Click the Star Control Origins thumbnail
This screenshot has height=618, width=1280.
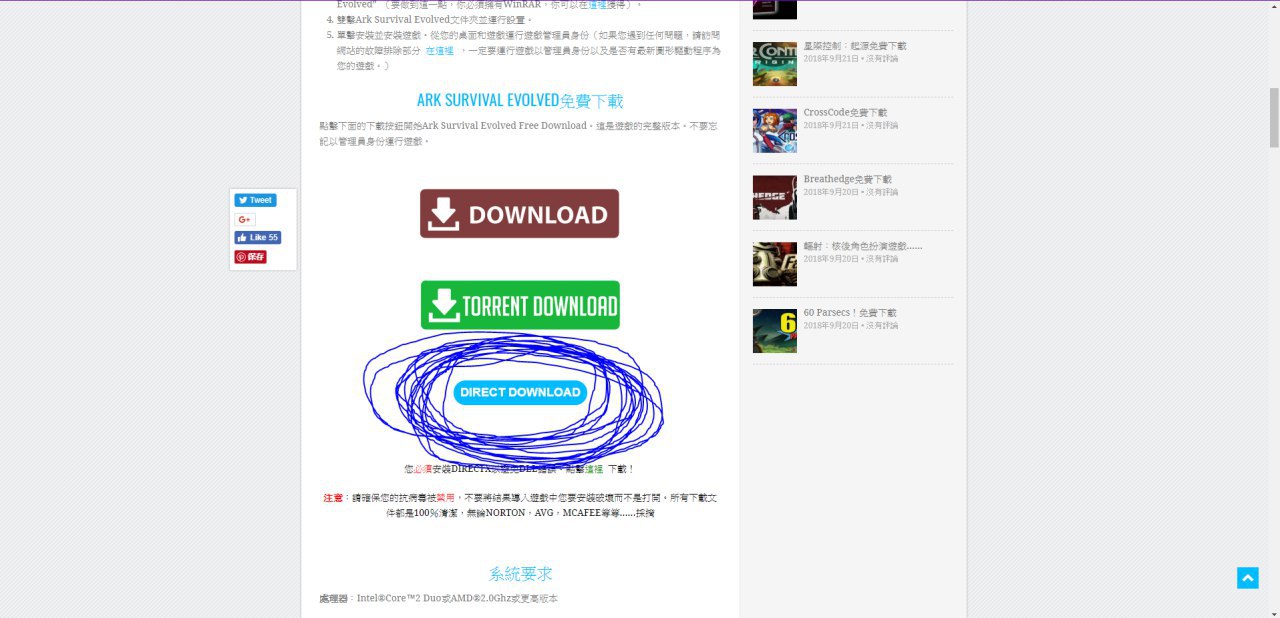[x=775, y=64]
